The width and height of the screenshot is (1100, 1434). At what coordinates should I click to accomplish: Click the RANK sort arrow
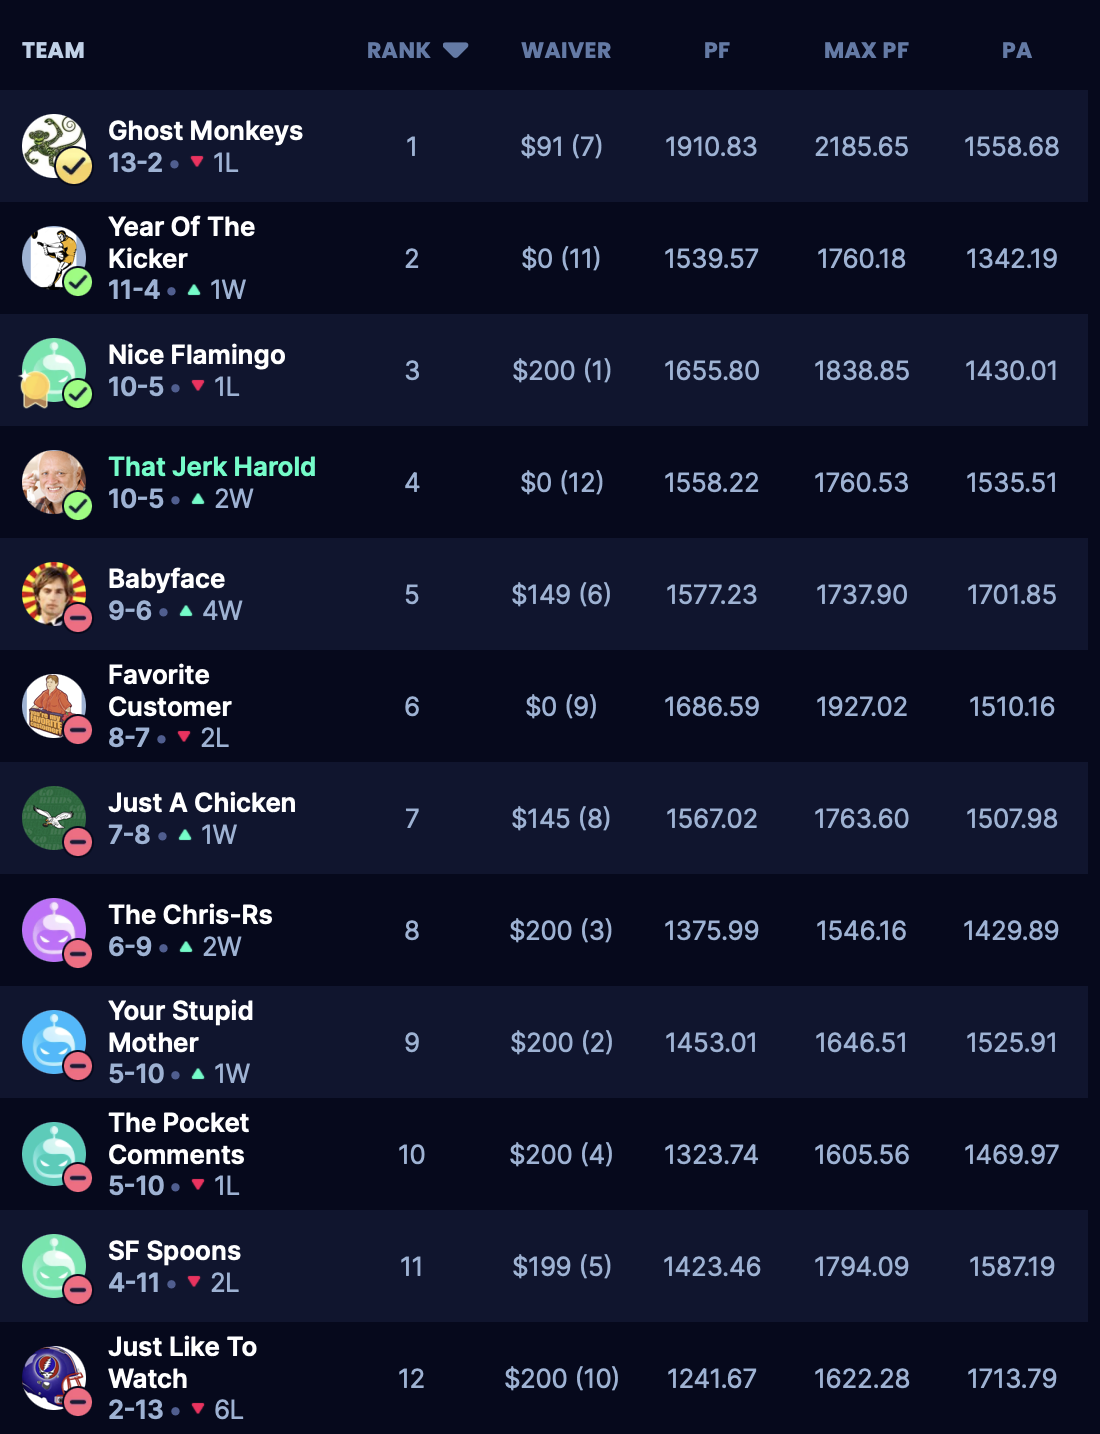(x=455, y=50)
